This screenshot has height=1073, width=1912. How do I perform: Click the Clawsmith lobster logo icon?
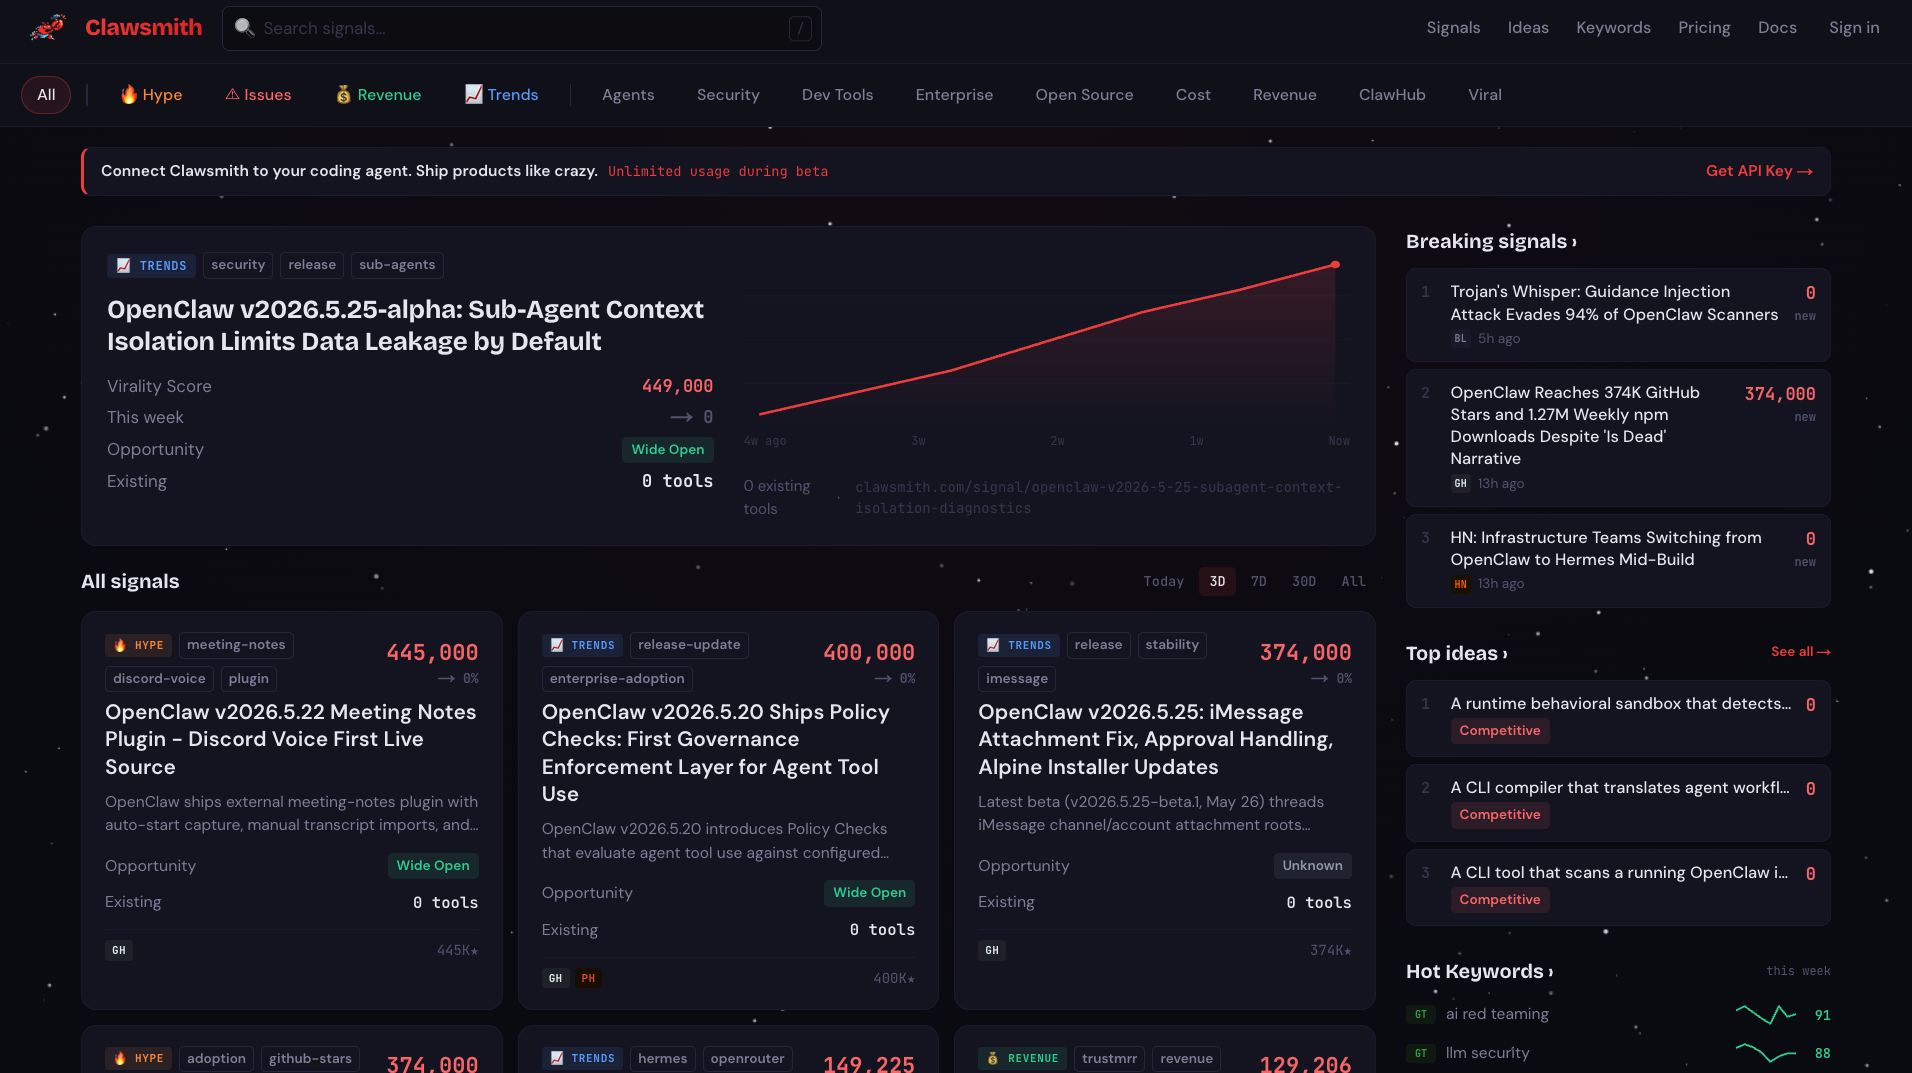click(x=48, y=27)
